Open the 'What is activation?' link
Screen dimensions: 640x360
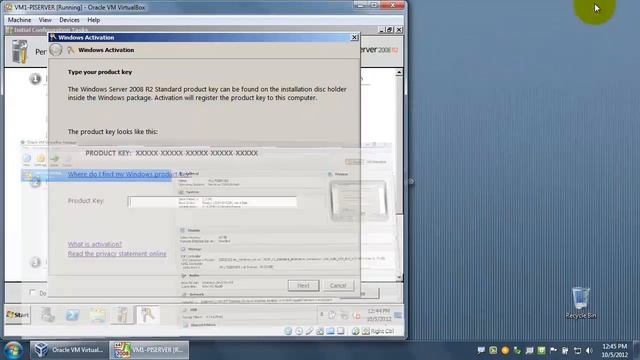pyautogui.click(x=95, y=244)
